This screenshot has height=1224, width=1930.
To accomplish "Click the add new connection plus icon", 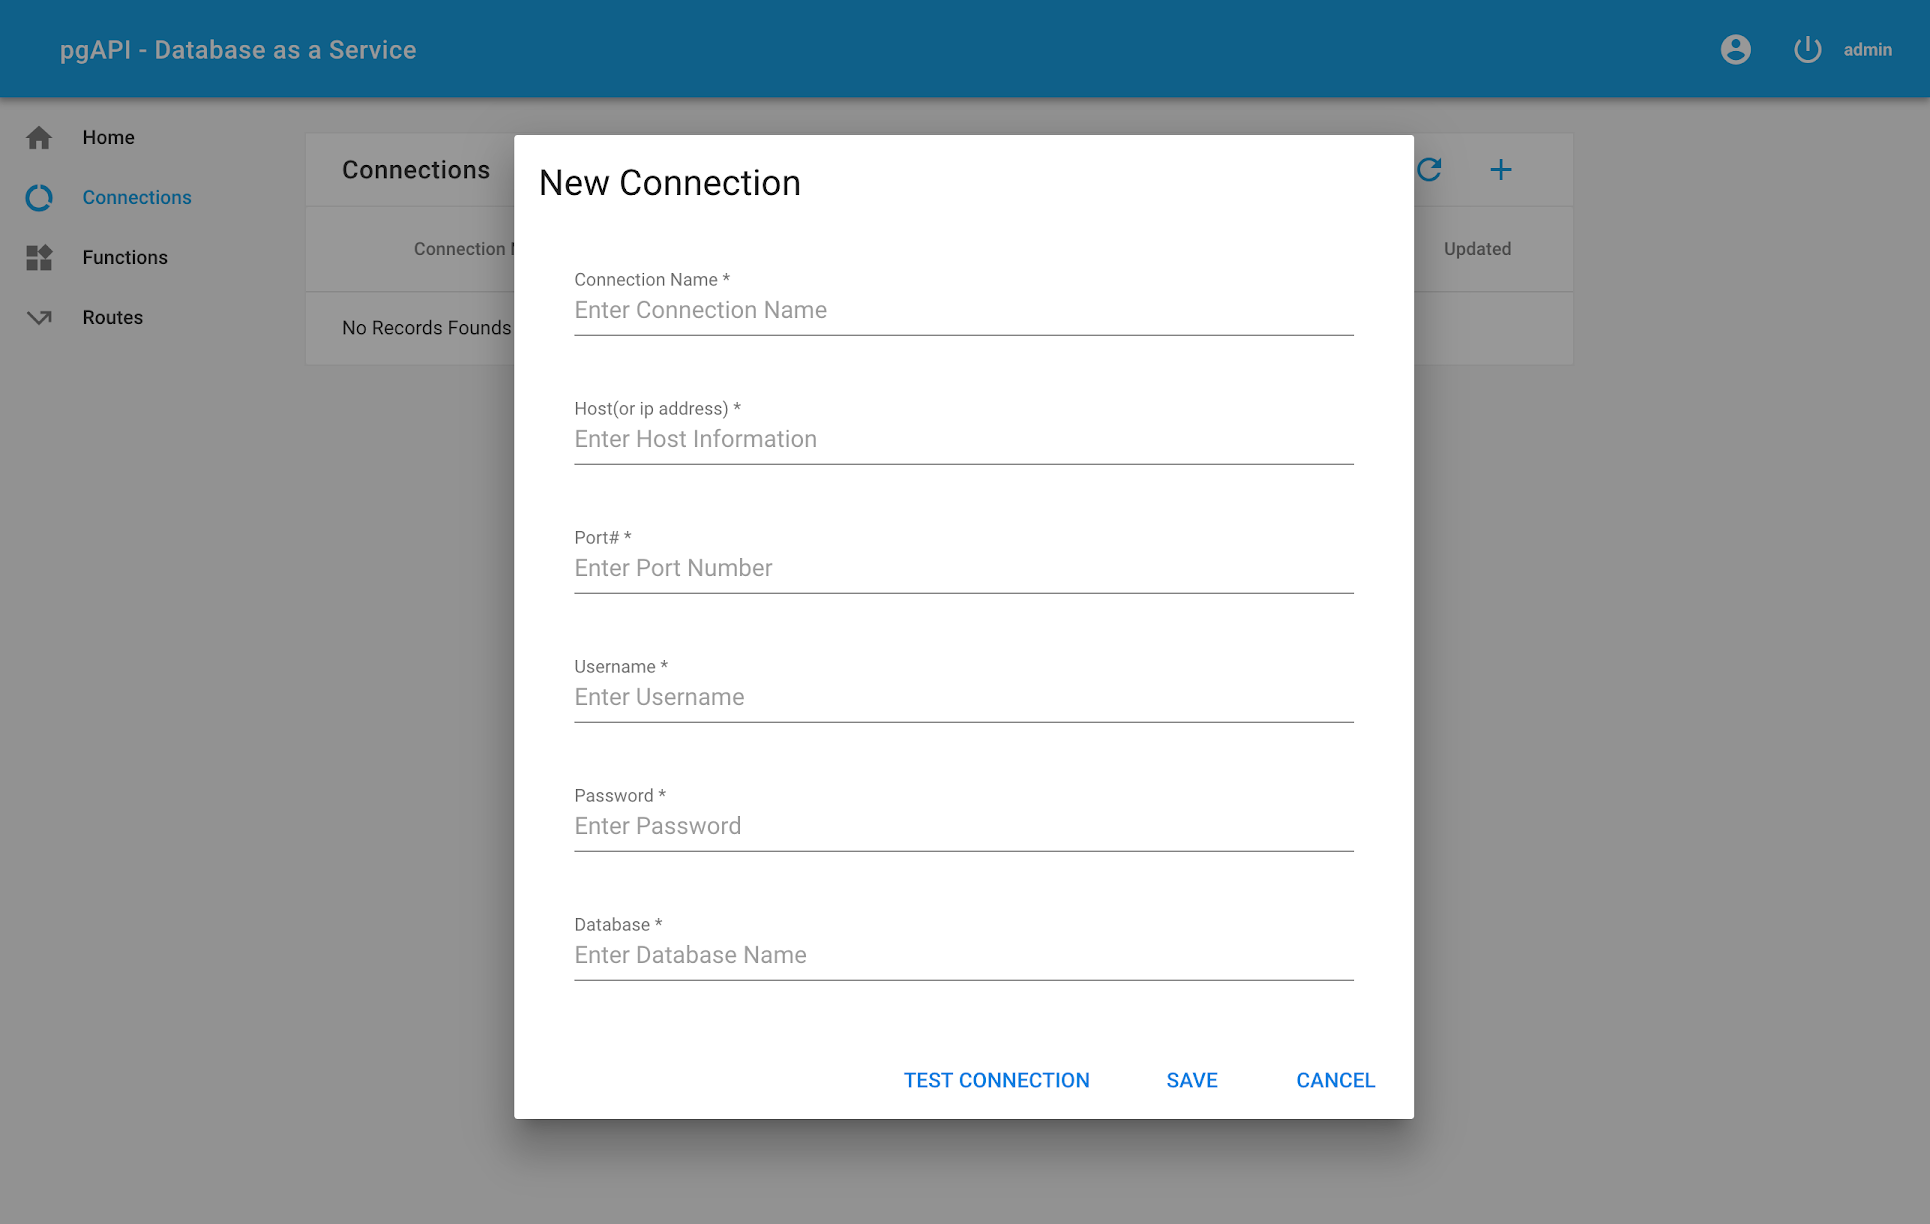I will (1501, 169).
